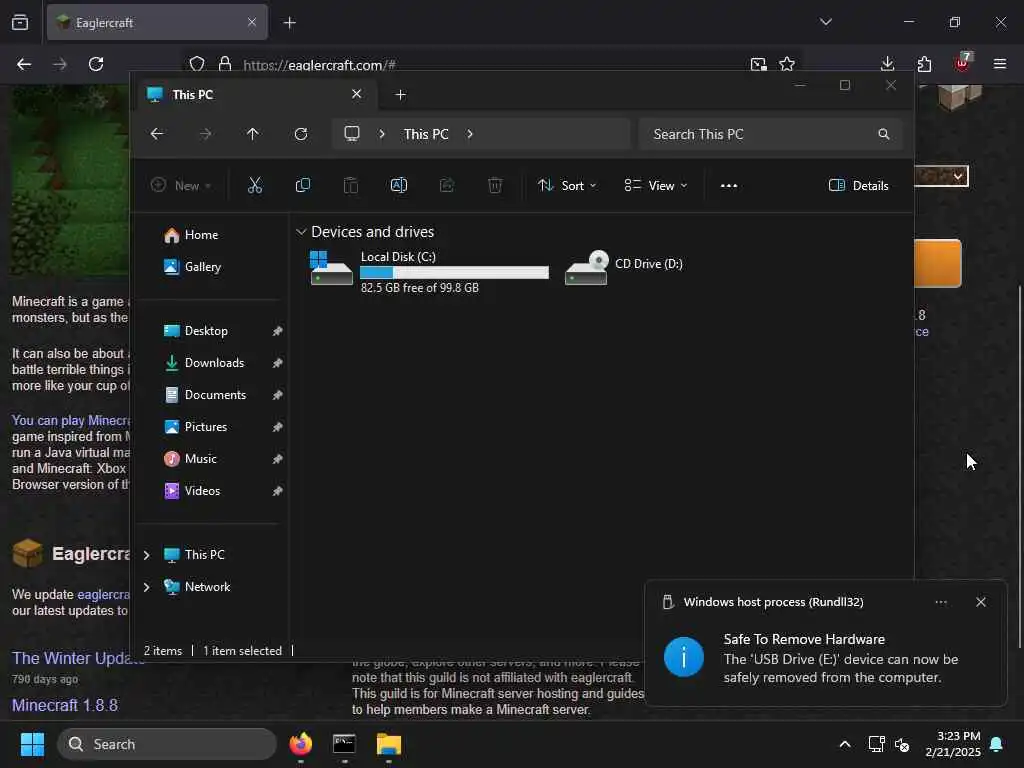The image size is (1024, 768).
Task: Click the Delete trash icon in Explorer toolbar
Action: pos(495,185)
